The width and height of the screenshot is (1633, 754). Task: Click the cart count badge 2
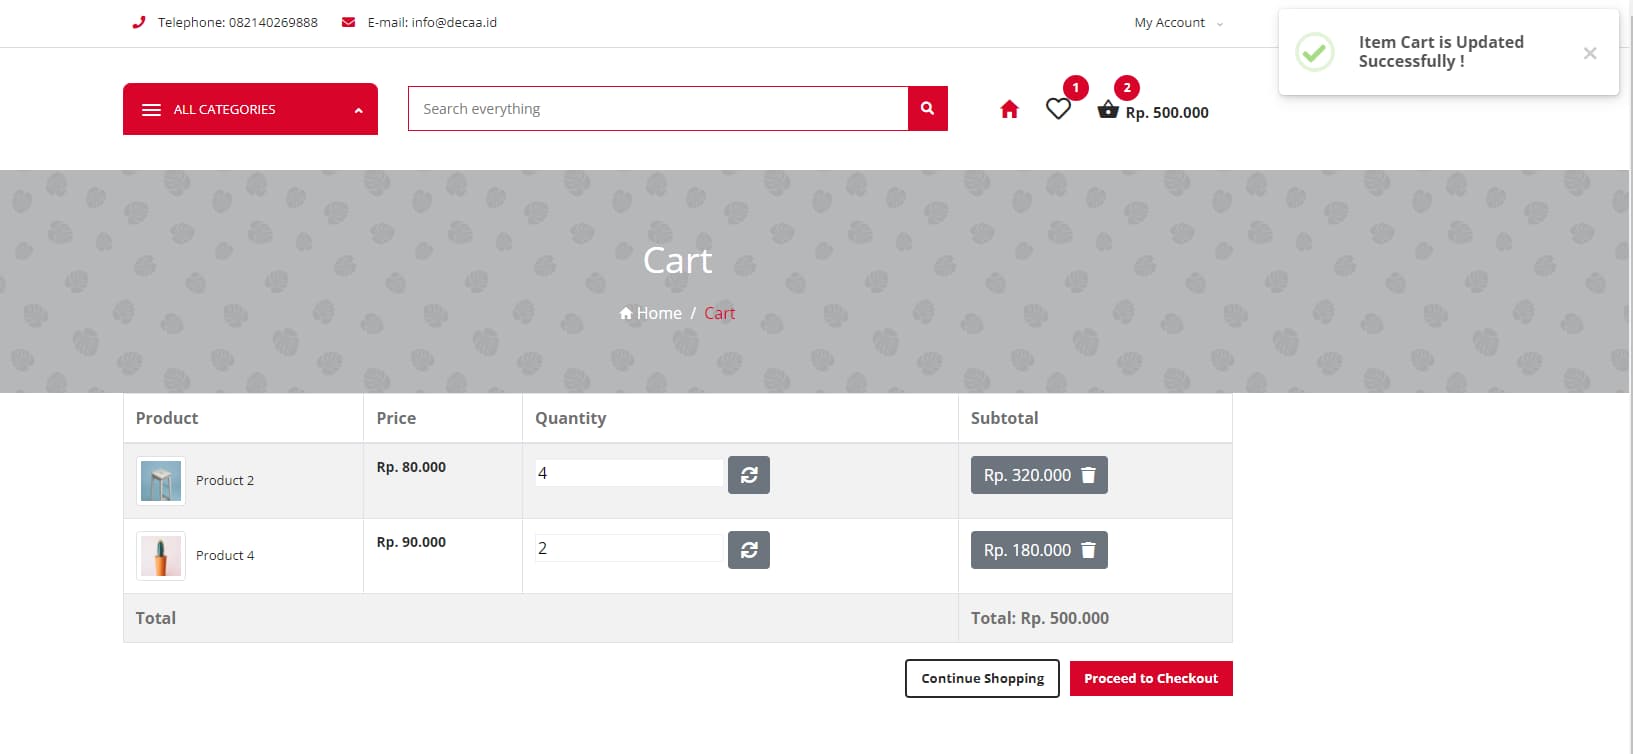tap(1127, 88)
